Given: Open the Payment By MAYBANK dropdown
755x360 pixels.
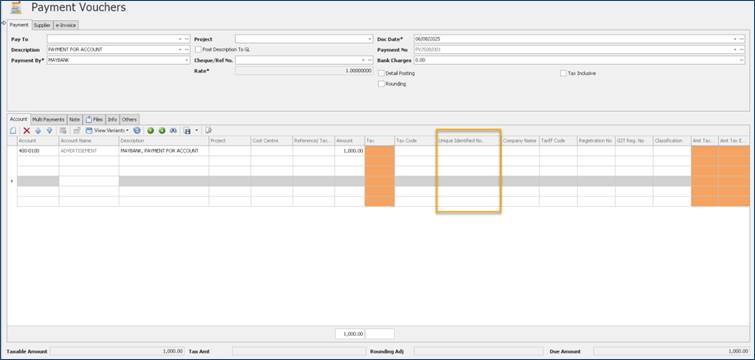Looking at the screenshot, I should tap(187, 61).
